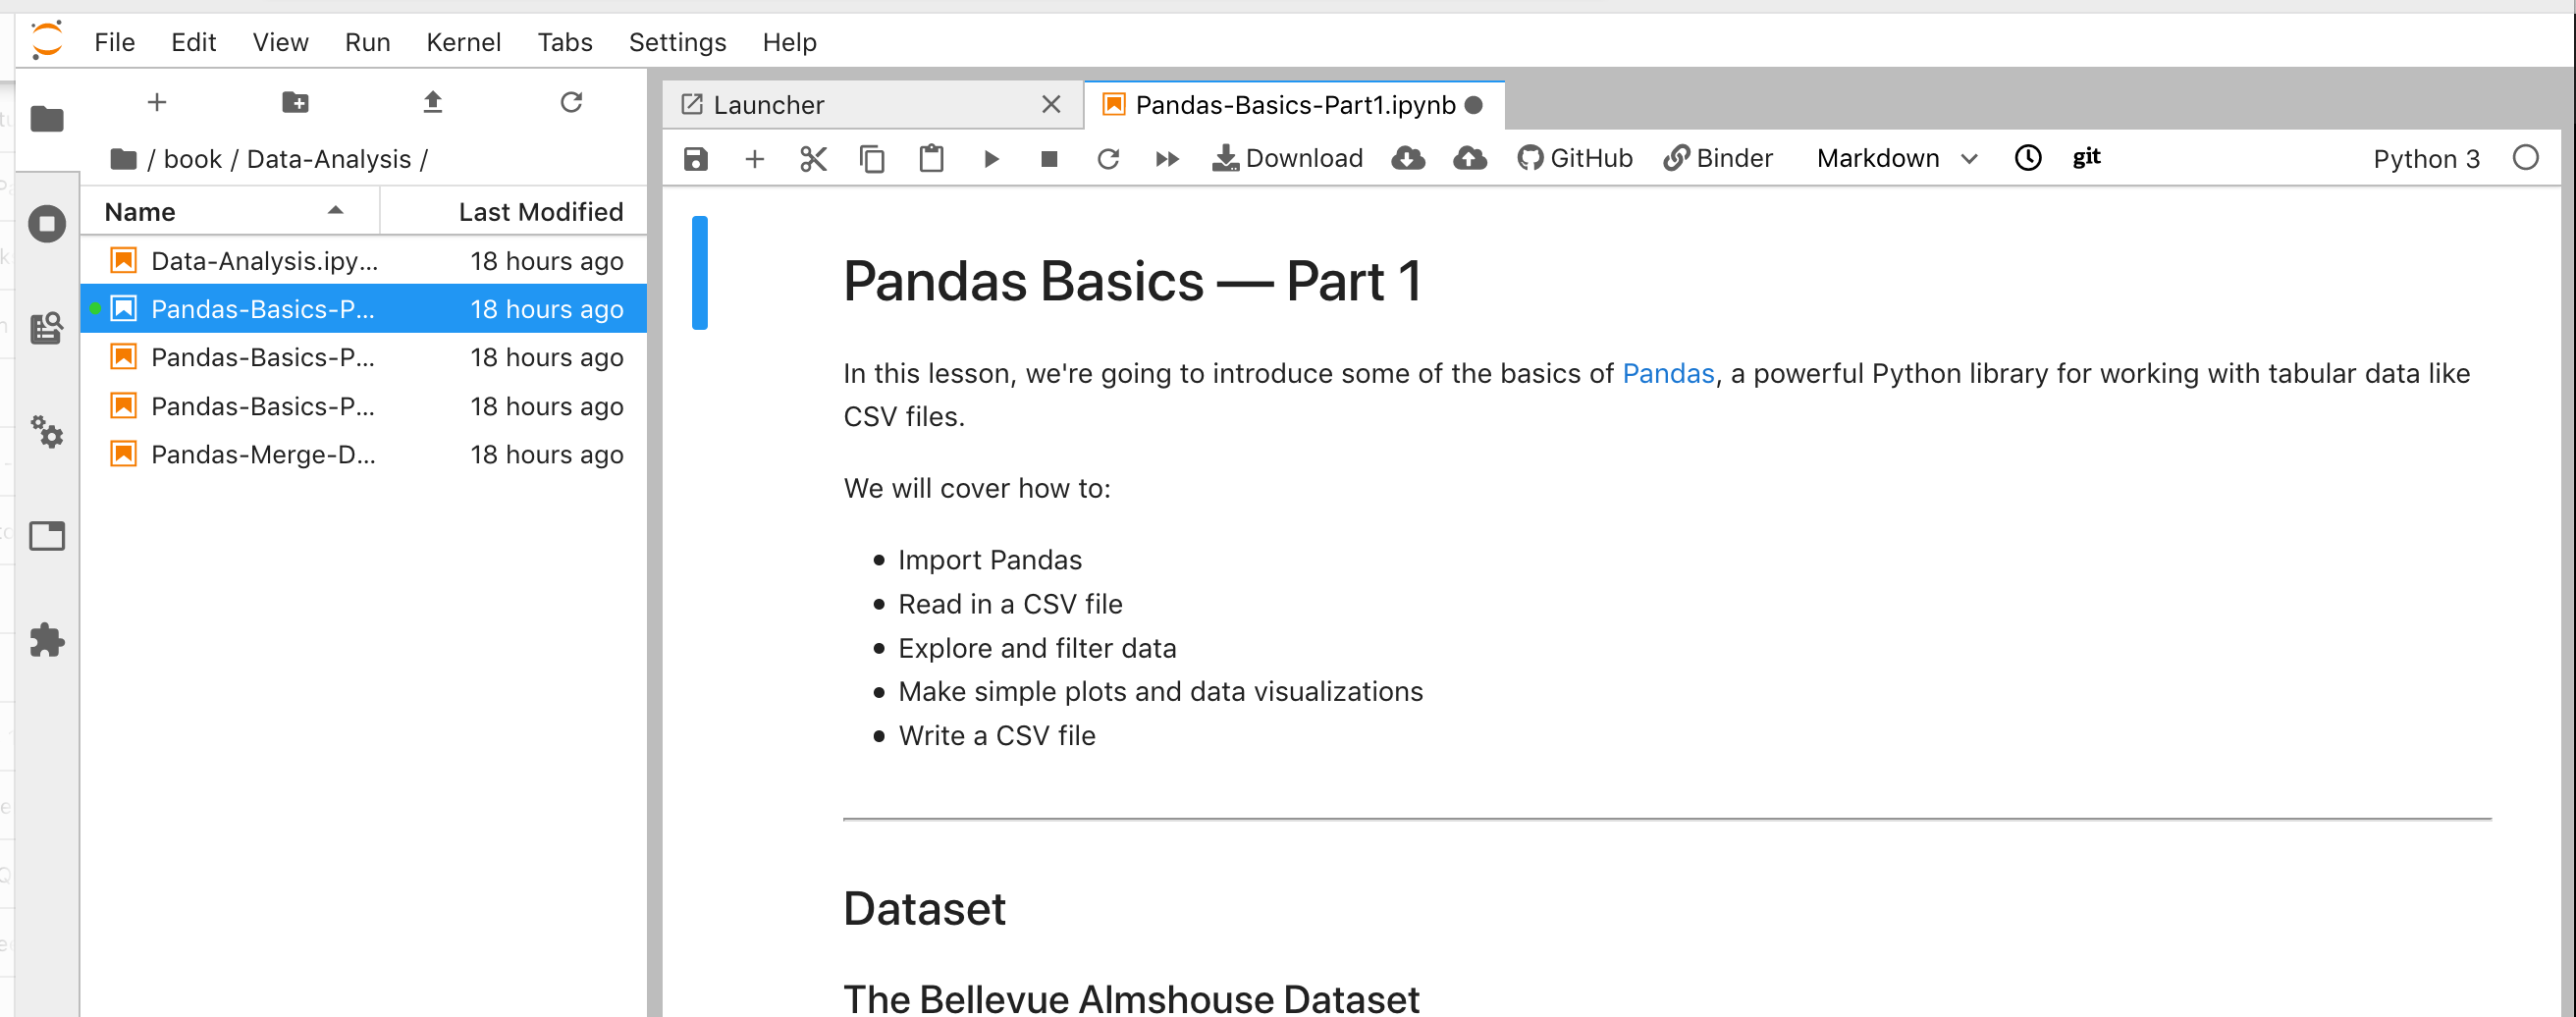
Task: Save the notebook with the floppy disk icon
Action: click(695, 159)
